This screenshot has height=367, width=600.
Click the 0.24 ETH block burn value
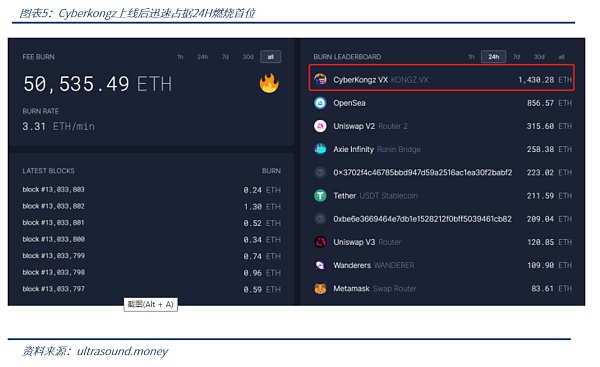[x=262, y=190]
